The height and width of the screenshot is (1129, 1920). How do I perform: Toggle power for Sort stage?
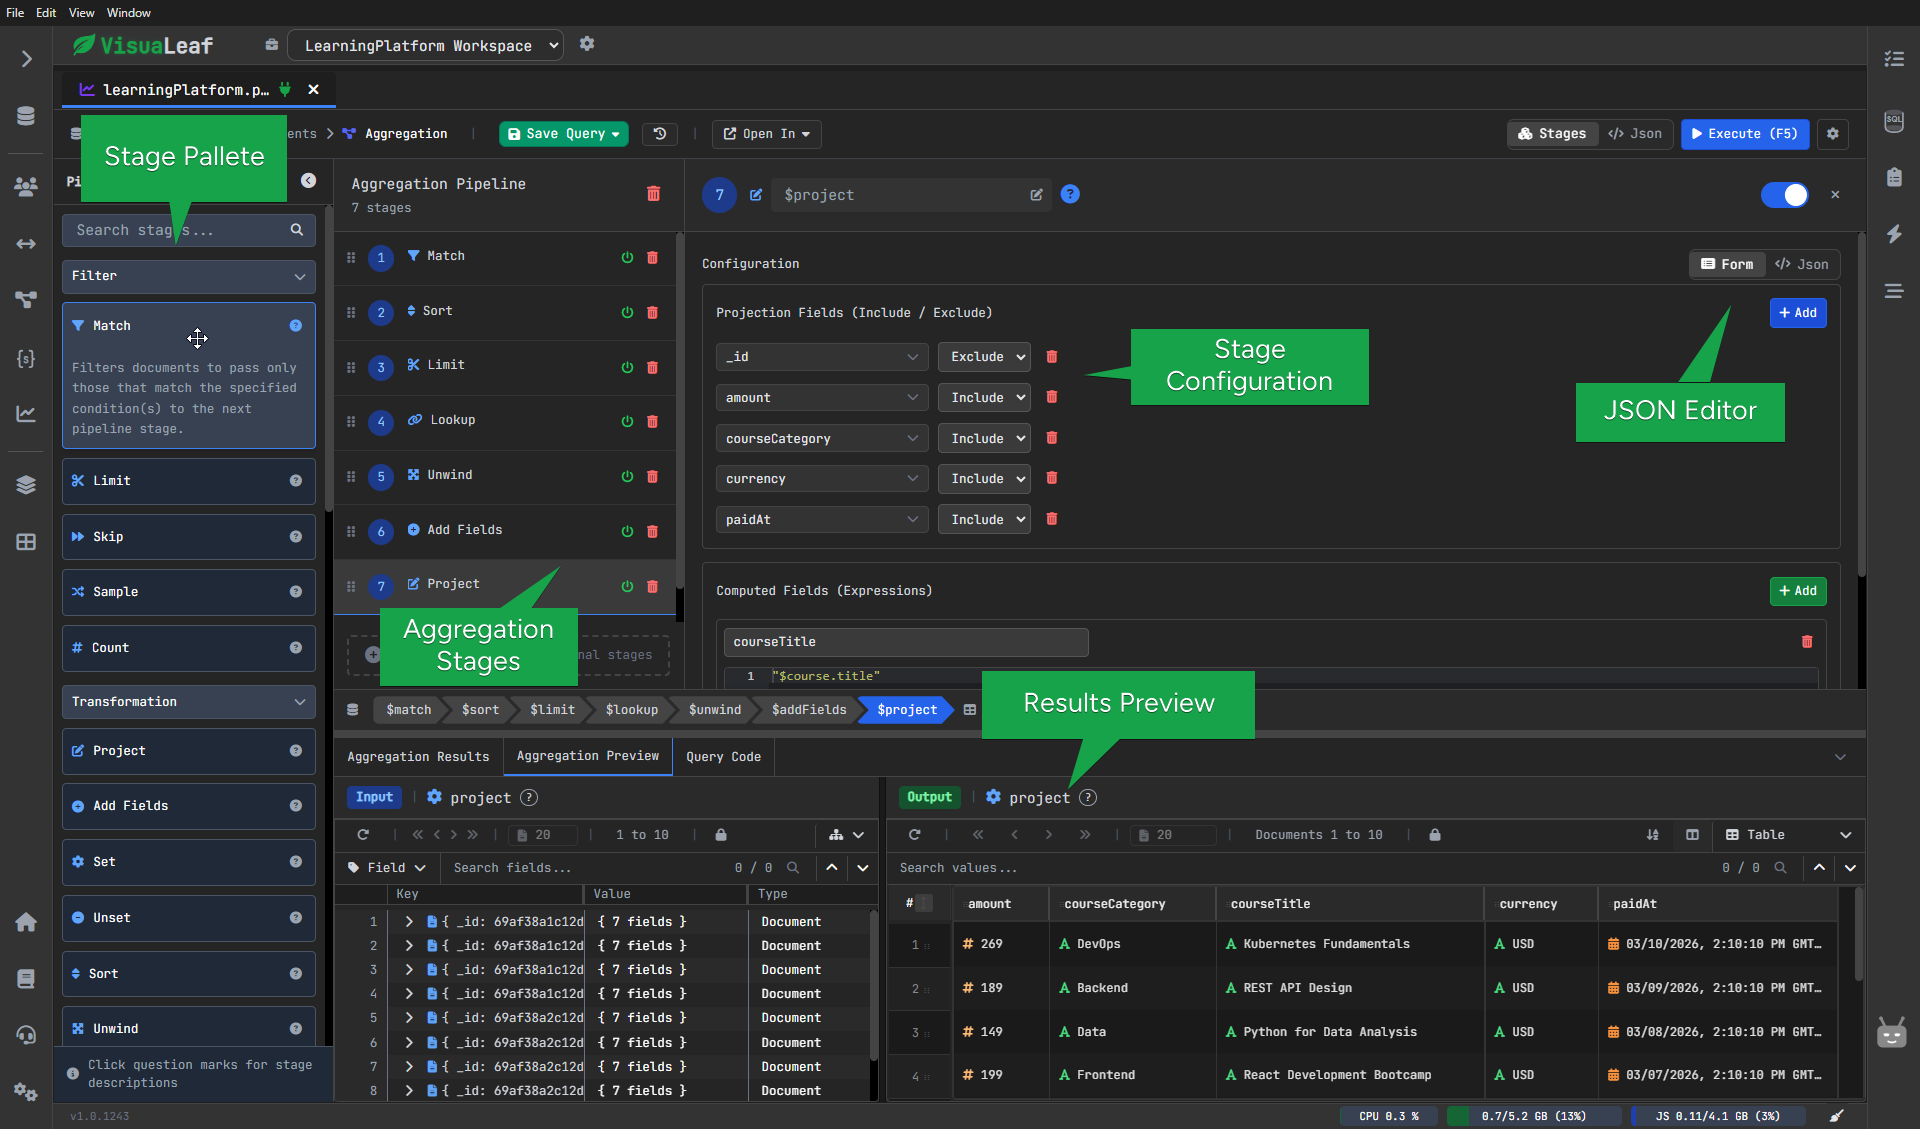(x=627, y=312)
